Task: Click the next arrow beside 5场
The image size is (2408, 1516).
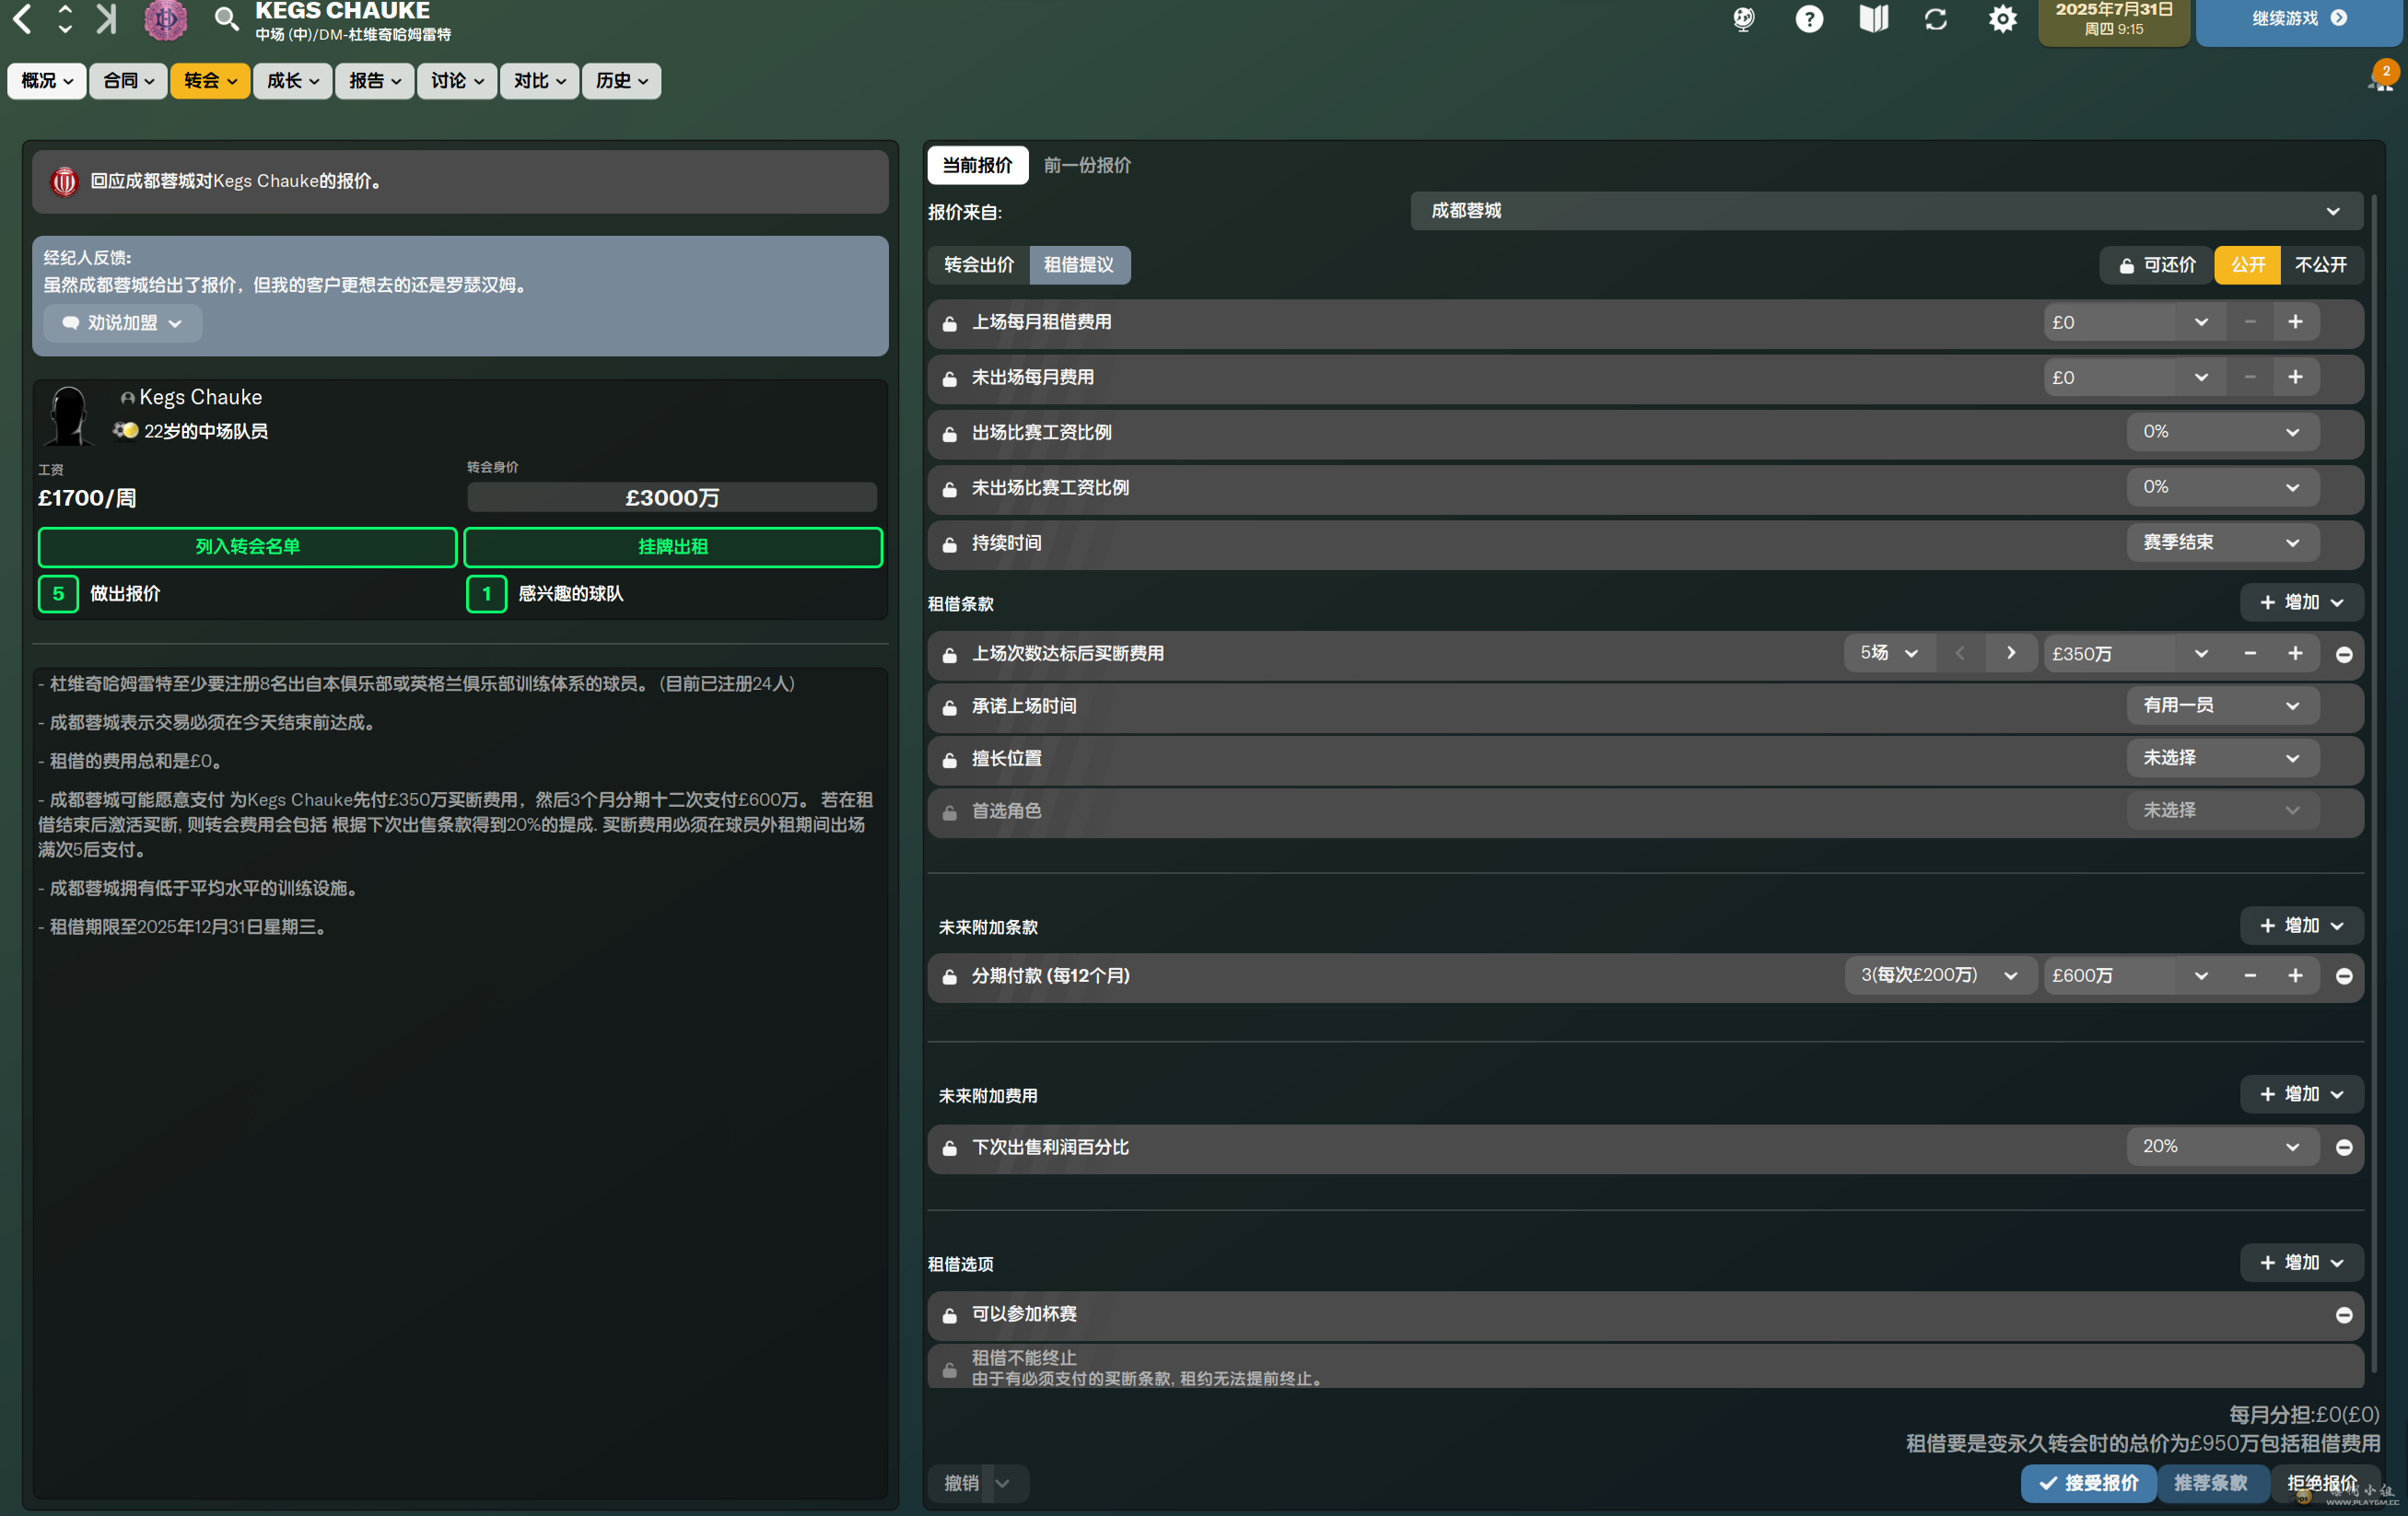Action: (x=2011, y=653)
